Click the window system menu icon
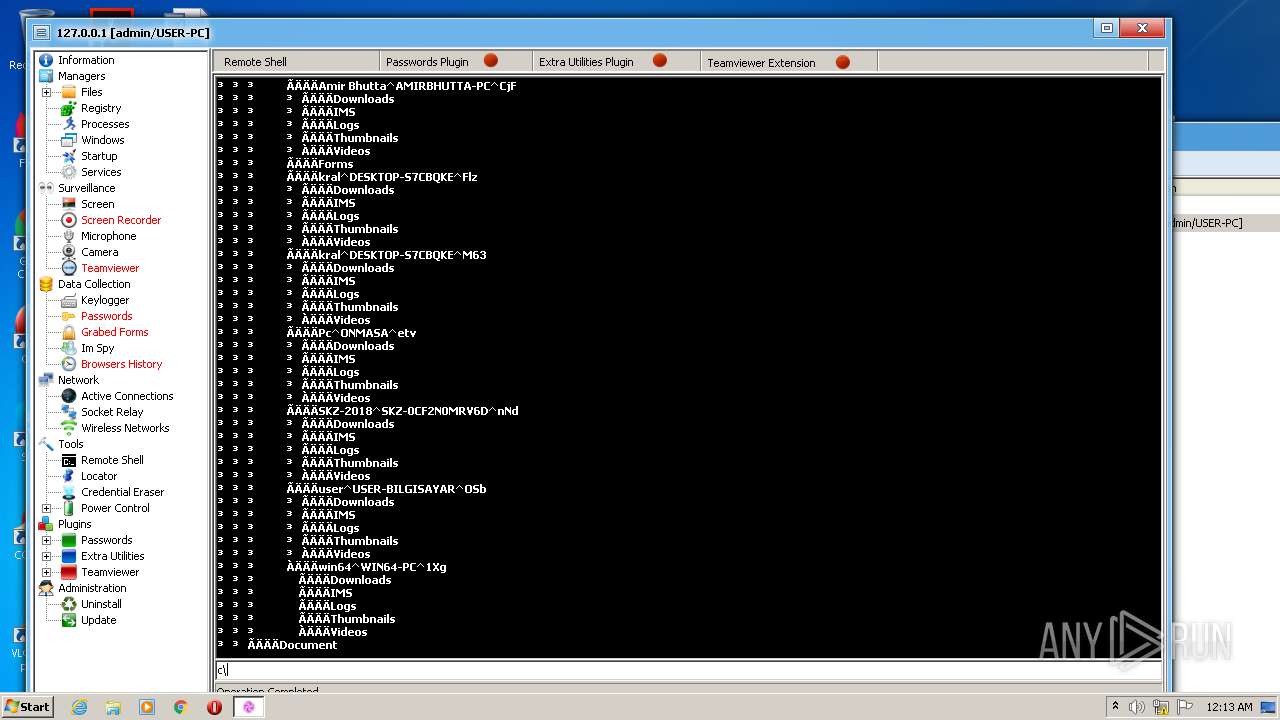The height and width of the screenshot is (720, 1280). point(40,32)
